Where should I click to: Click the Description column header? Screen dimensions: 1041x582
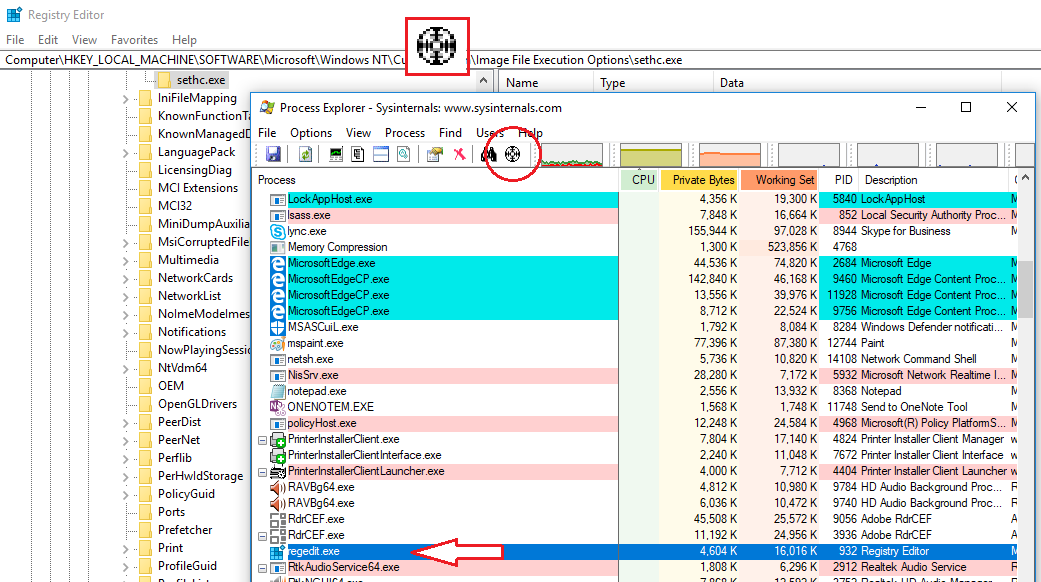(934, 180)
